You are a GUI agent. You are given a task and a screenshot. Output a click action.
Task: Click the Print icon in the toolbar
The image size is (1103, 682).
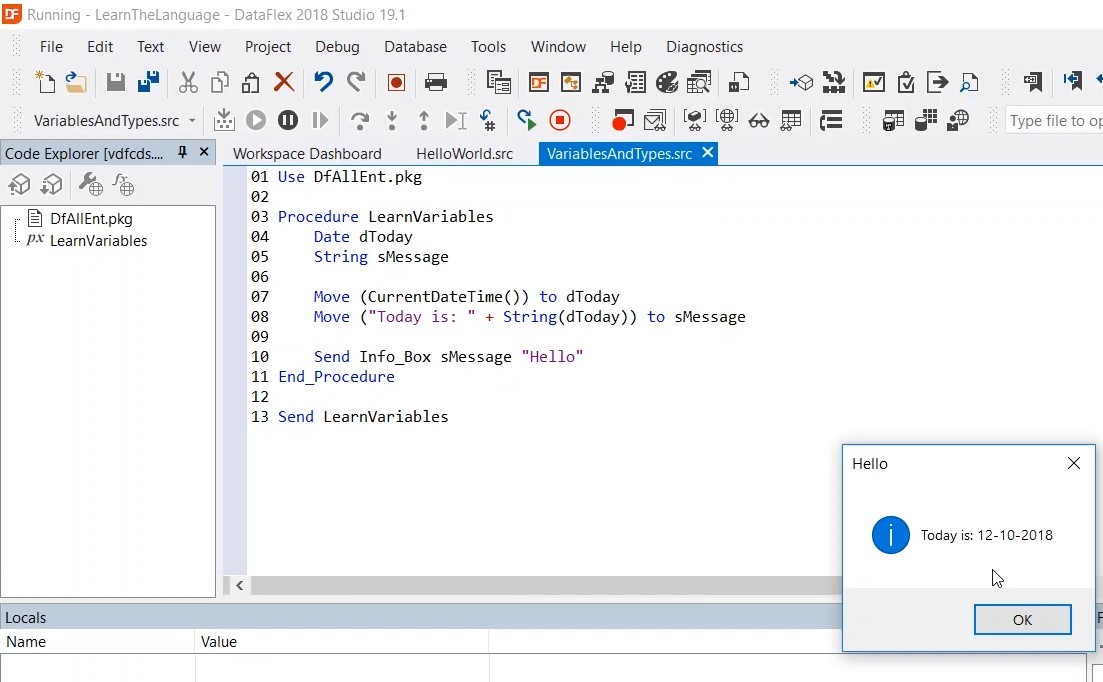[x=436, y=82]
